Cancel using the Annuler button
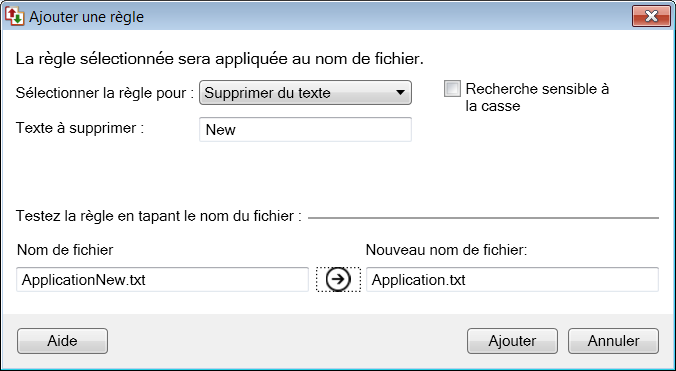676x371 pixels. tap(613, 341)
